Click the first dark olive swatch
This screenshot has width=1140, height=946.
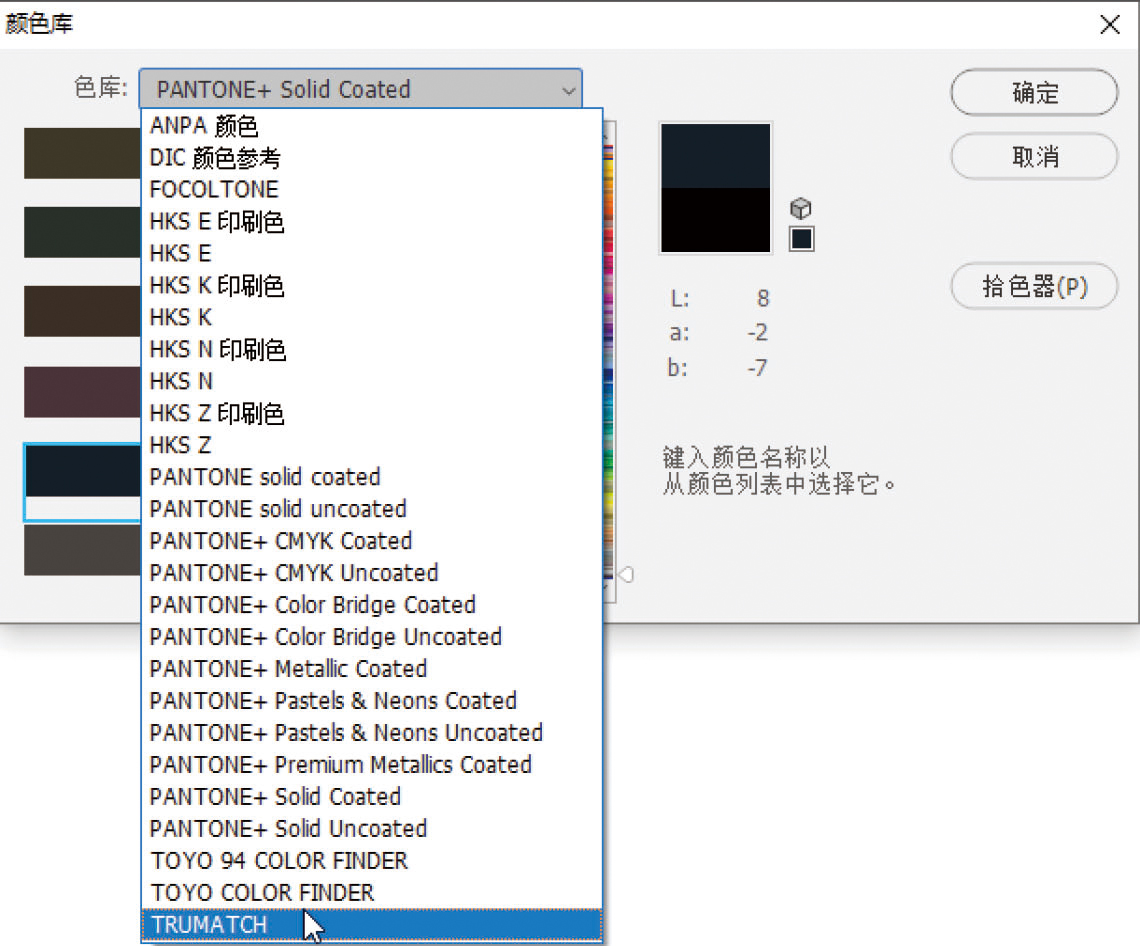[x=82, y=153]
